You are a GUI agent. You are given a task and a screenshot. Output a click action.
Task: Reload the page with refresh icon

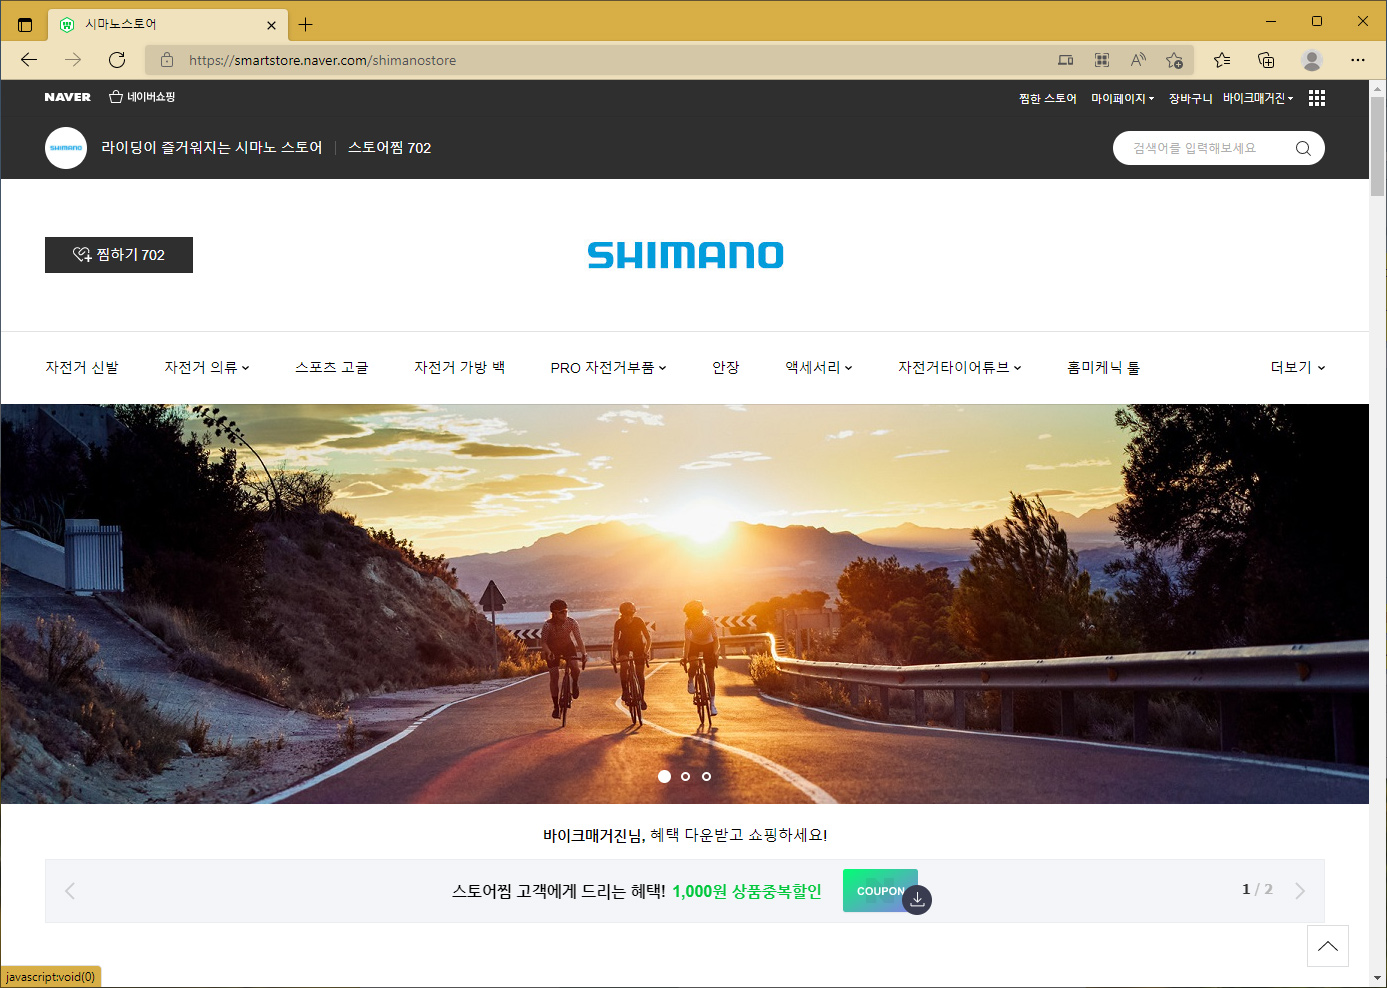point(117,60)
